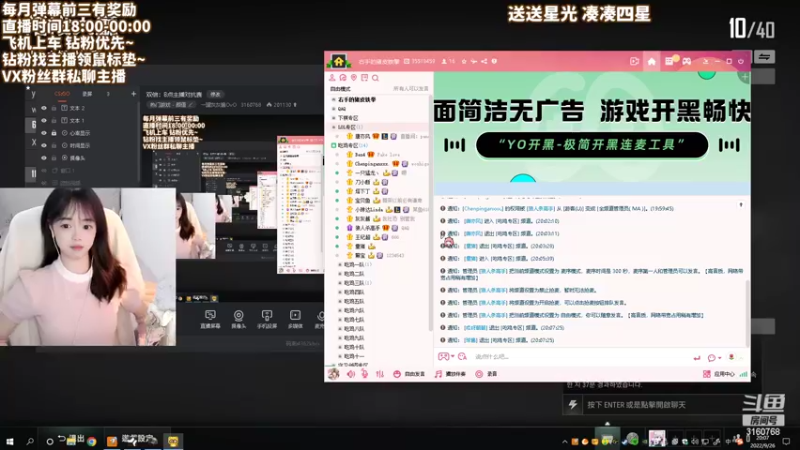Toggle the lock on 文本1 layer
Viewport: 800px width, 450px height.
pyautogui.click(x=54, y=120)
